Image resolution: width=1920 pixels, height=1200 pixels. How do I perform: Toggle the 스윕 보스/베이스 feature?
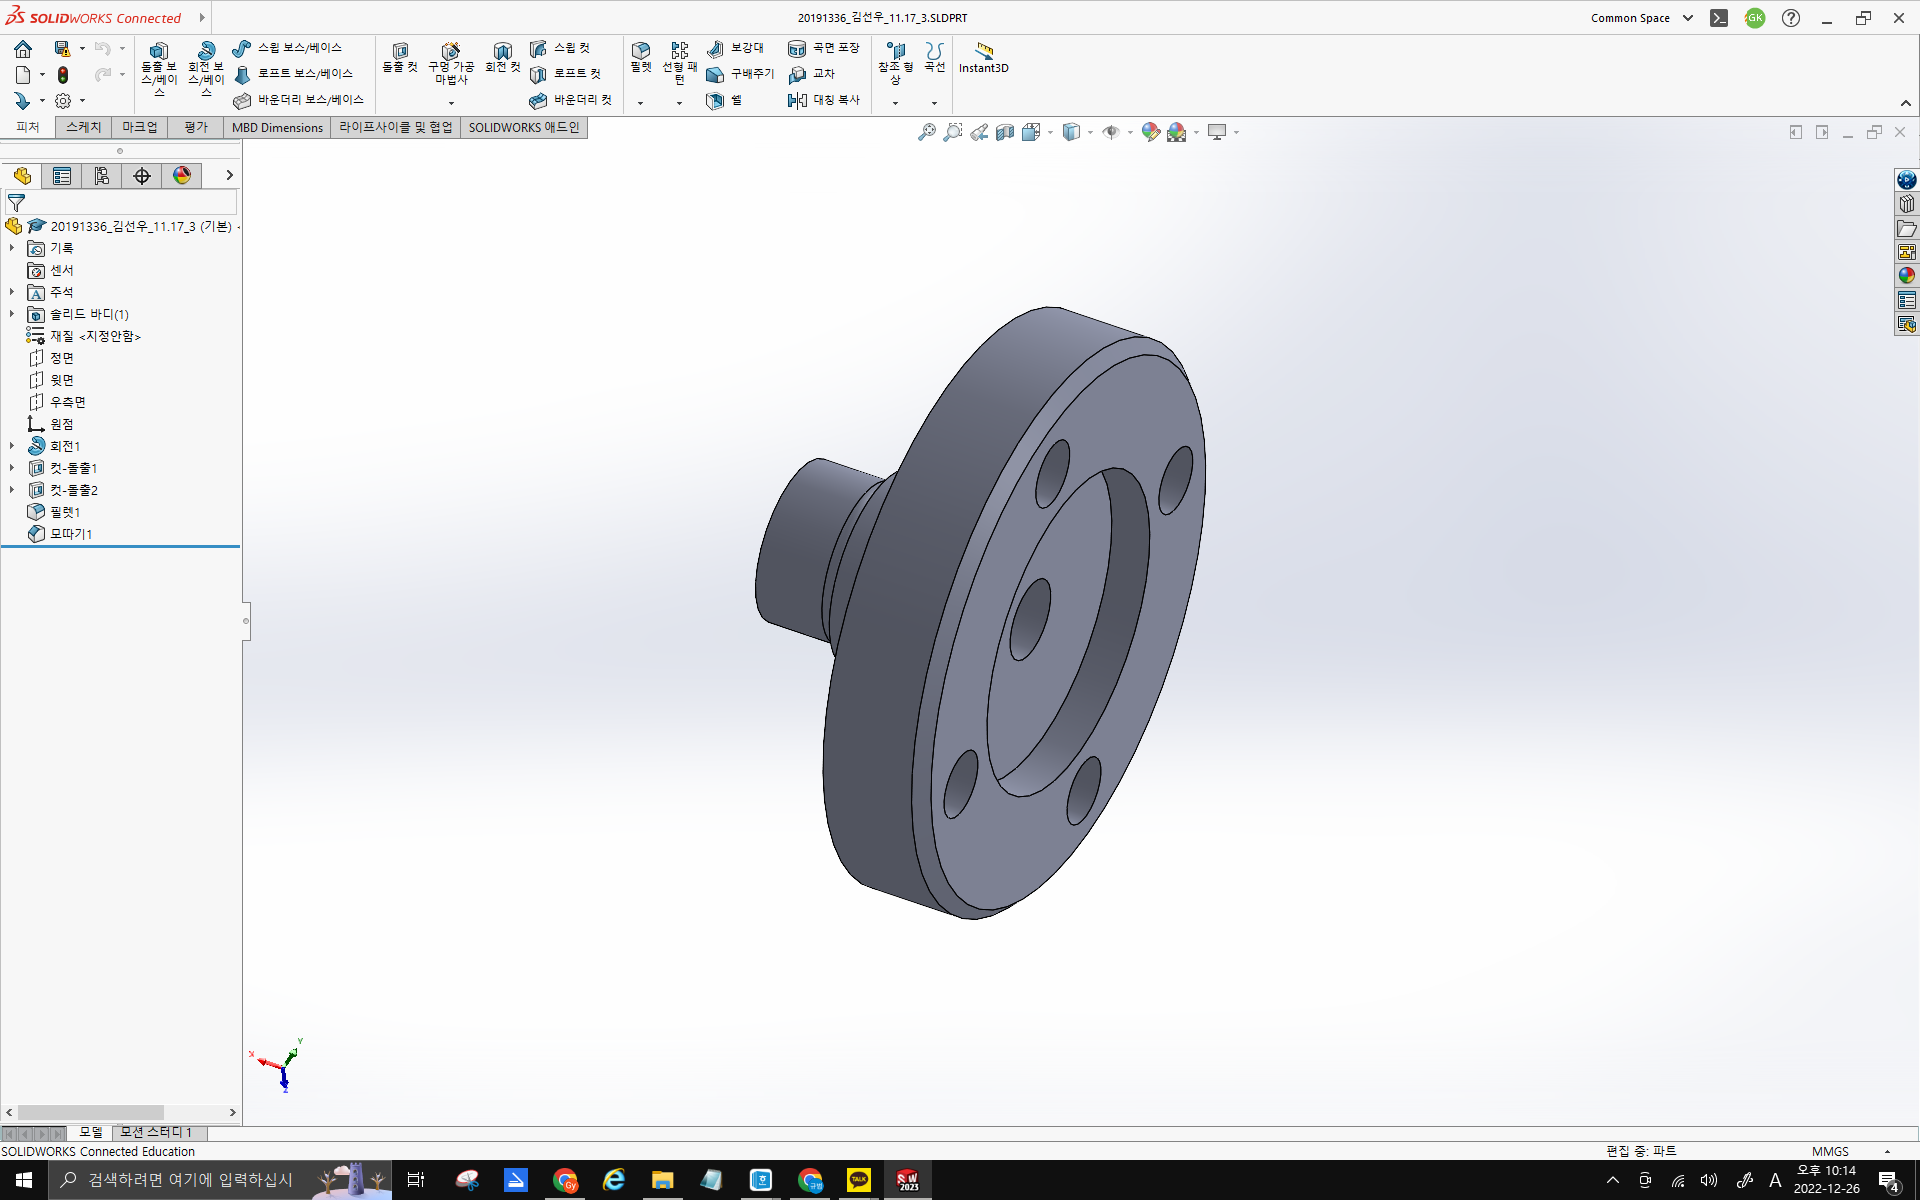[x=290, y=47]
